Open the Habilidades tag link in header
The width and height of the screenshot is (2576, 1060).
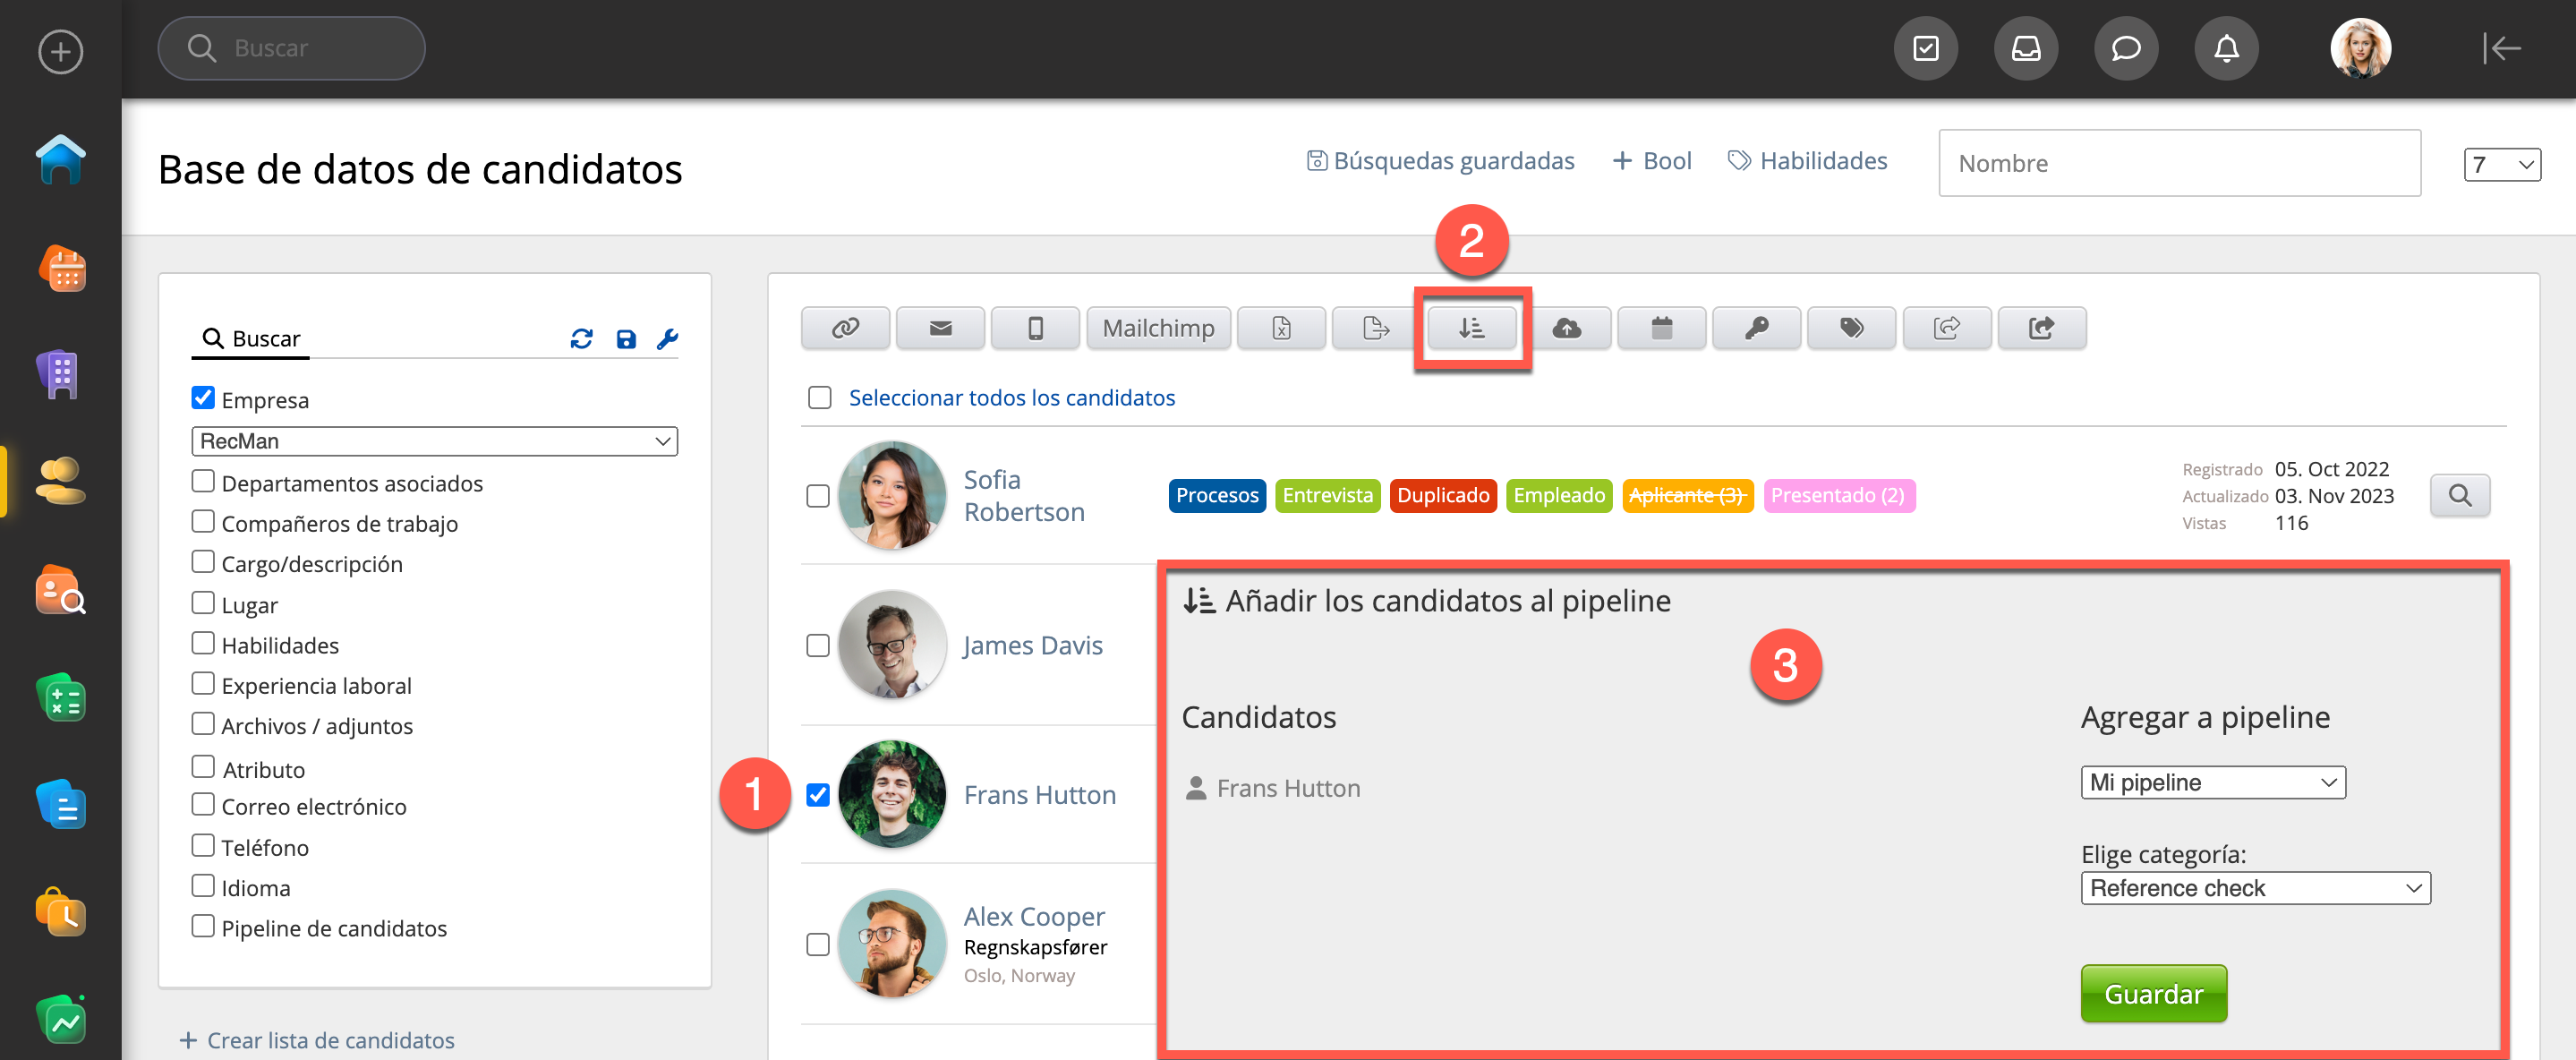1808,161
